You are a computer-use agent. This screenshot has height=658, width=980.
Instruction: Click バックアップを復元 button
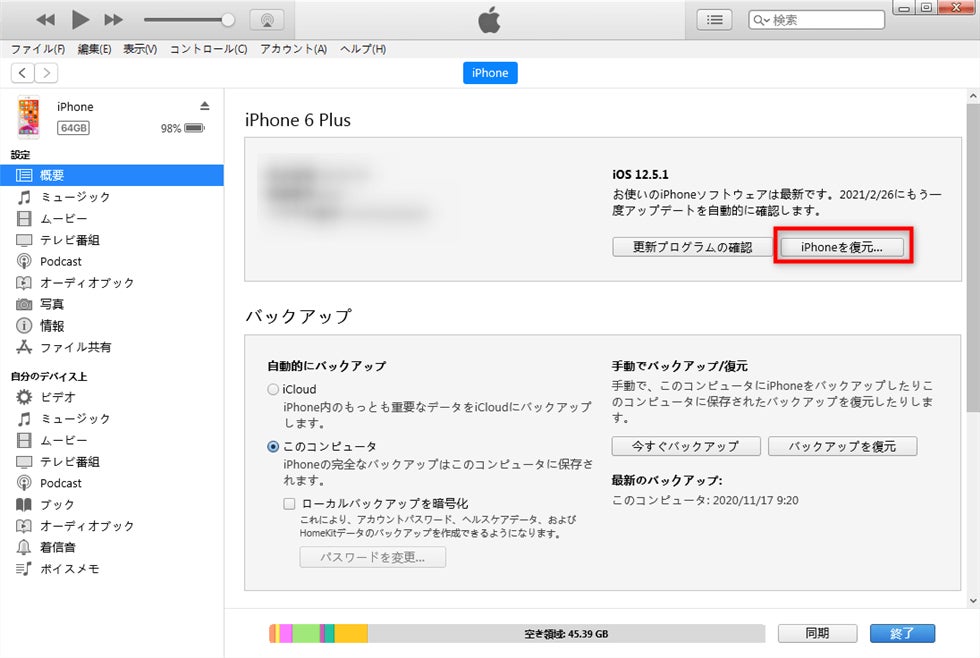pyautogui.click(x=842, y=446)
